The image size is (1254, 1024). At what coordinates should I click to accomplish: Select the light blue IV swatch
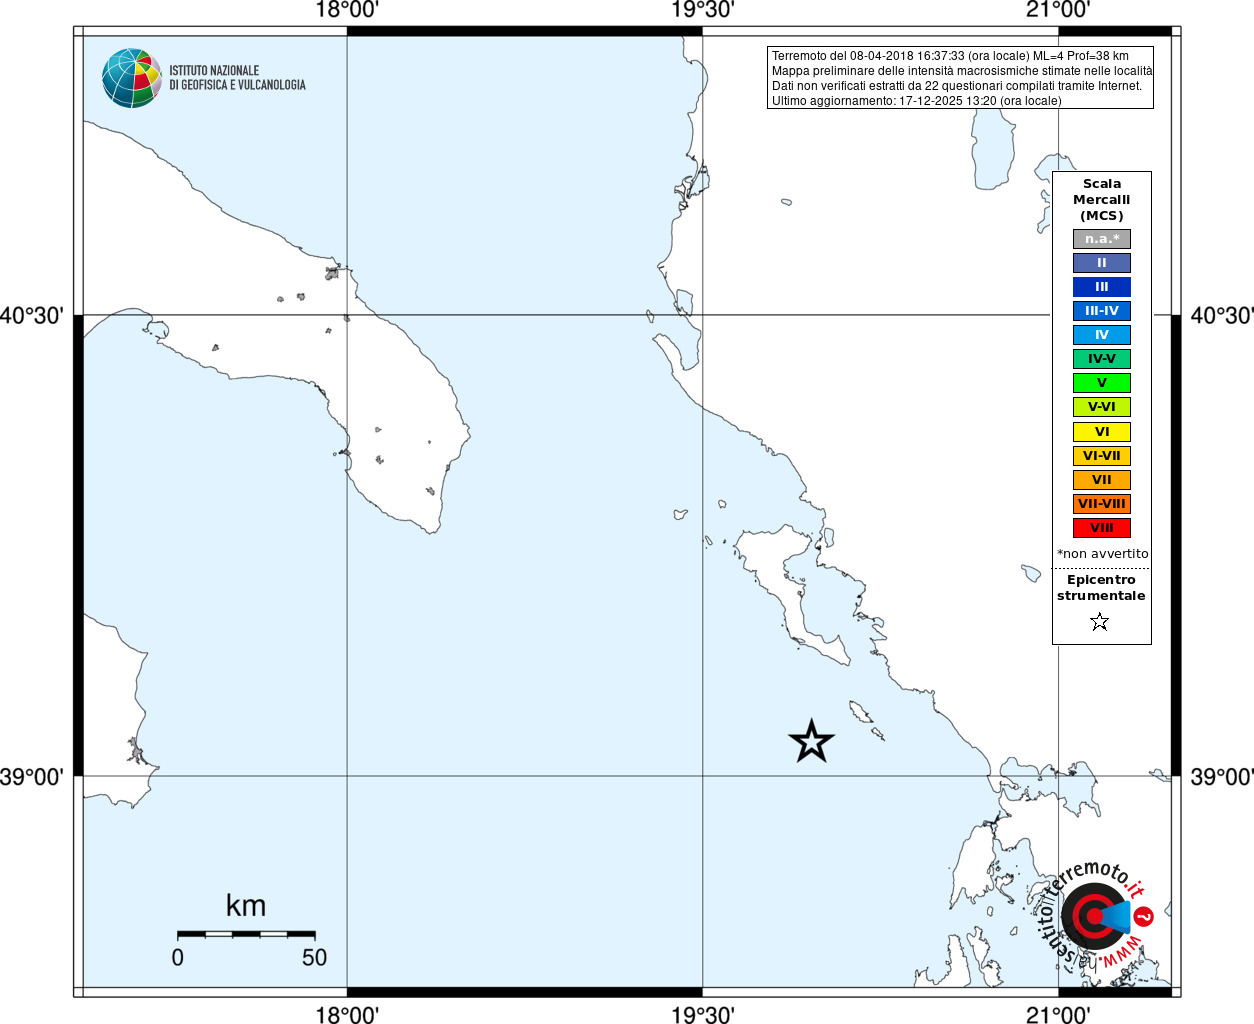coord(1102,335)
